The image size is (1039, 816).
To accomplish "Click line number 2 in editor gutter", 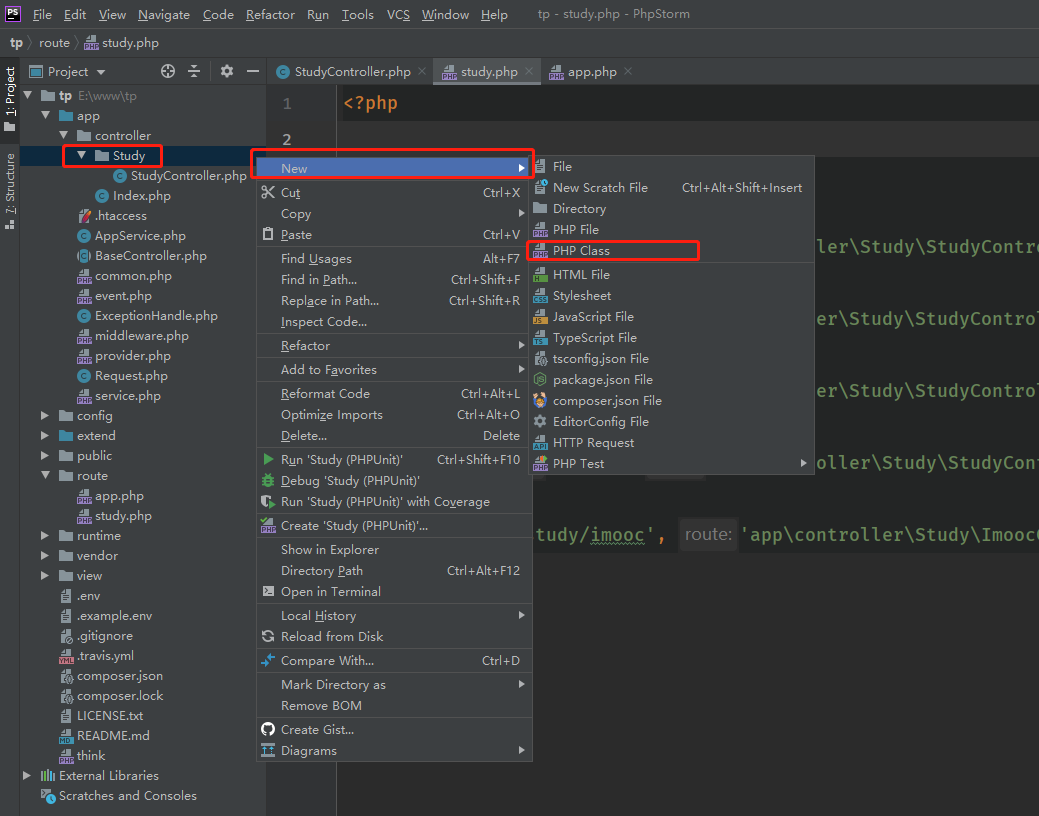I will coord(286,139).
